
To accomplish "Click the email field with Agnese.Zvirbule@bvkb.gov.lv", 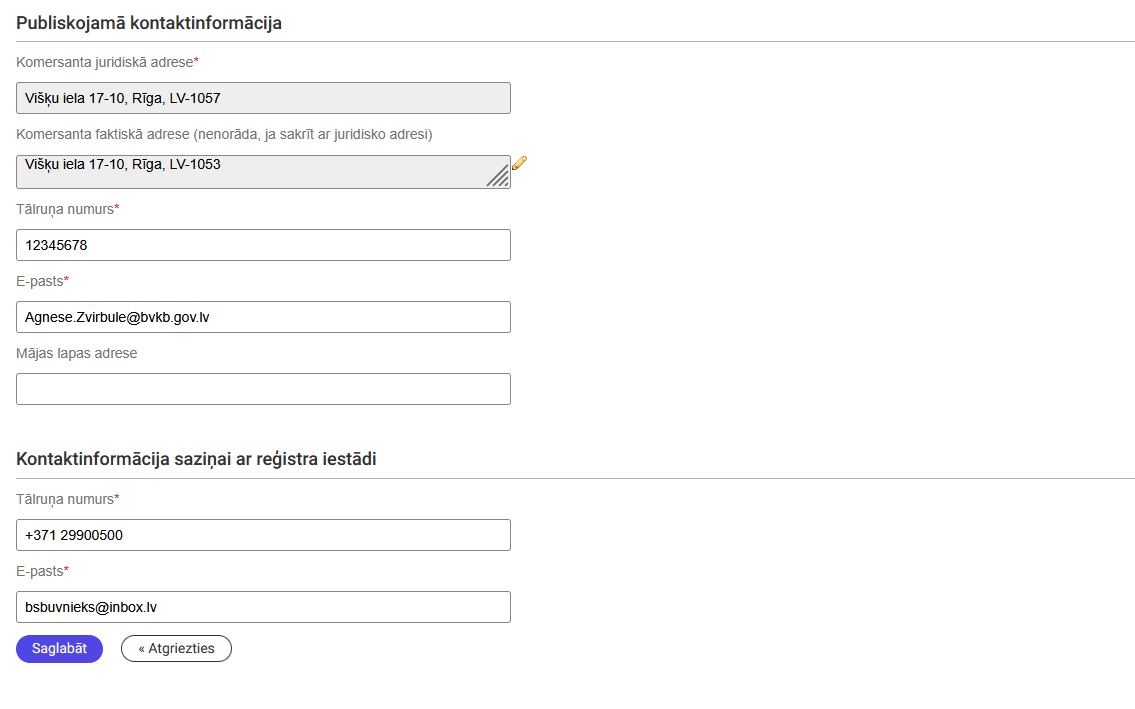I will [263, 317].
